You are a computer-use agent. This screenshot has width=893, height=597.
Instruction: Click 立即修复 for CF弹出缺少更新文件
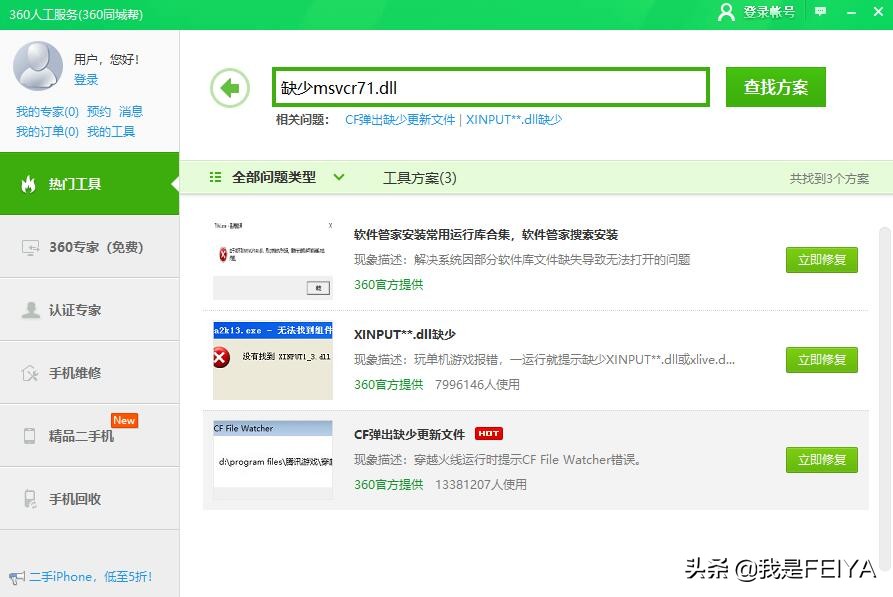point(822,460)
